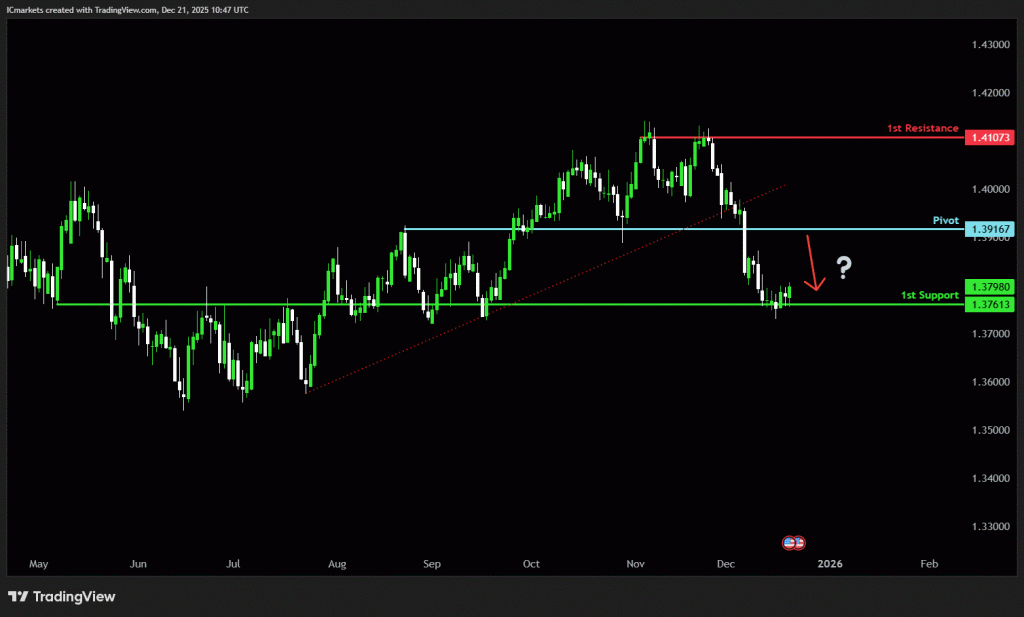
Task: Click the "1st Support" text label
Action: (x=930, y=295)
